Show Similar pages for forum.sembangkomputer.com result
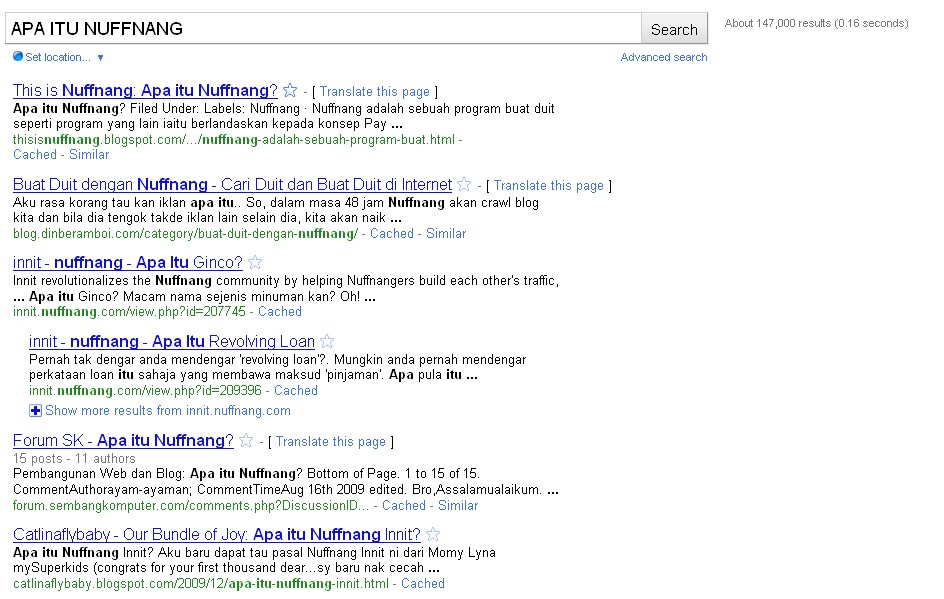Screen dimensions: 944x599 [458, 506]
